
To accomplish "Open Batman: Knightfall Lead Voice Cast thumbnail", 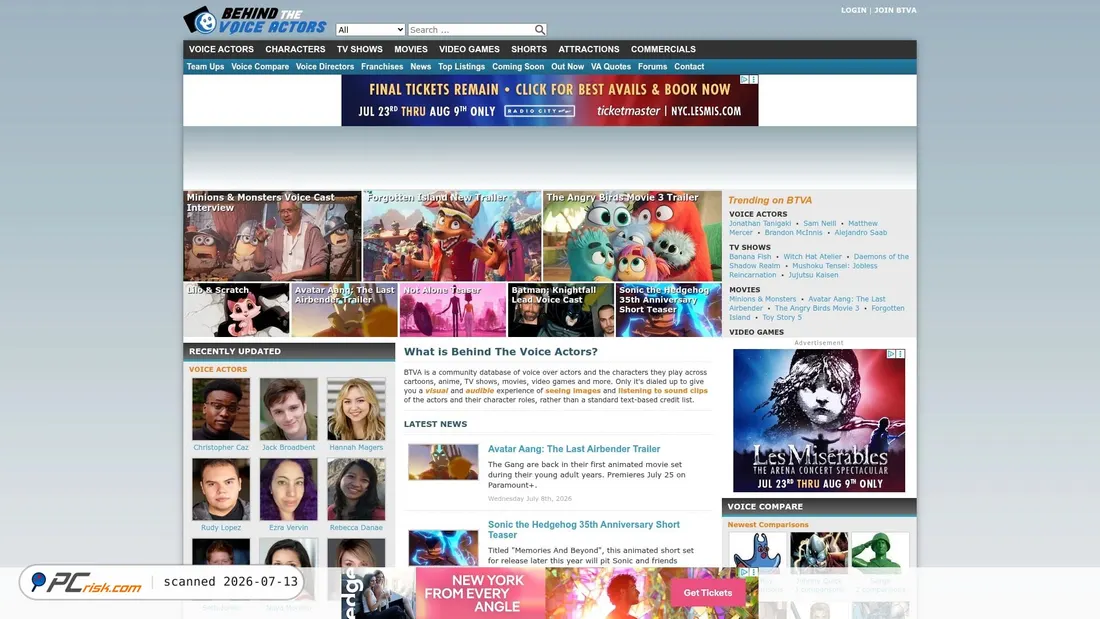I will (x=561, y=310).
